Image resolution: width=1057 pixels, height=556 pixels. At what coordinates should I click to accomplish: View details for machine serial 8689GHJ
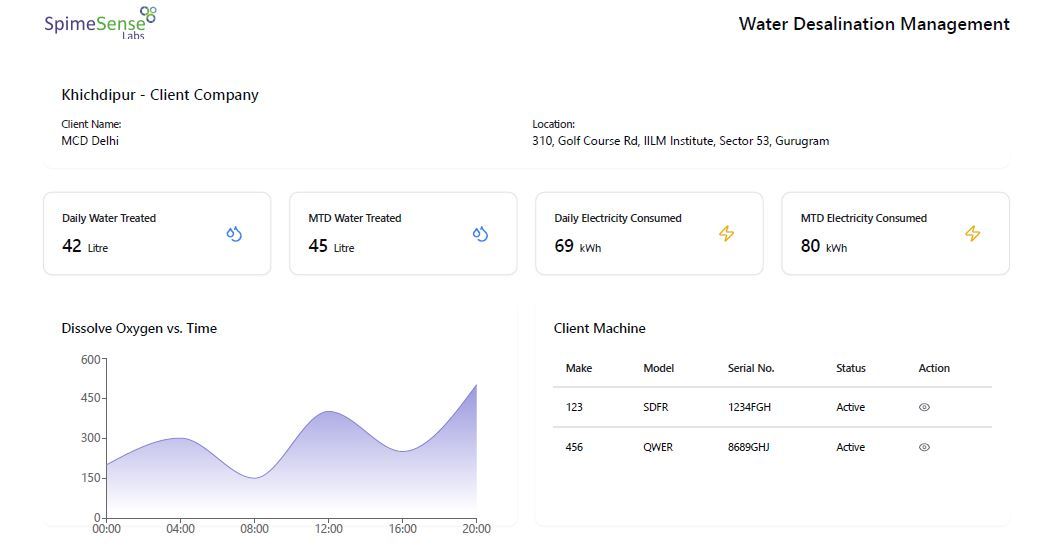point(924,448)
